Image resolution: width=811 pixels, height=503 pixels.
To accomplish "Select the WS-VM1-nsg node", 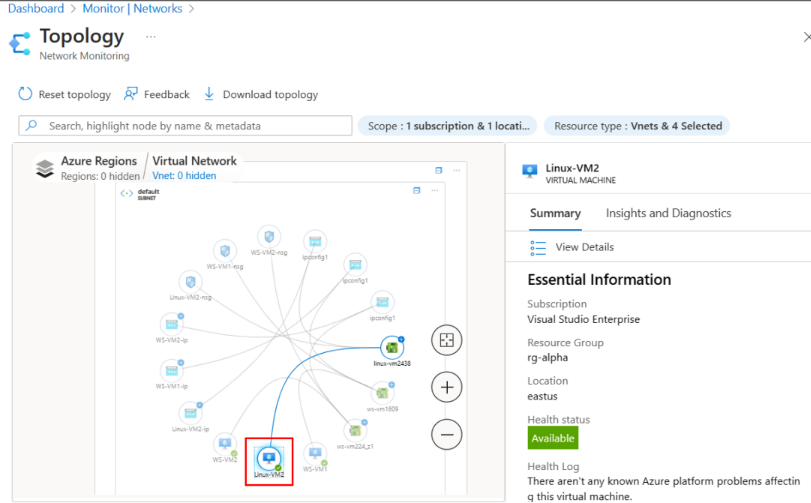I will 225,251.
